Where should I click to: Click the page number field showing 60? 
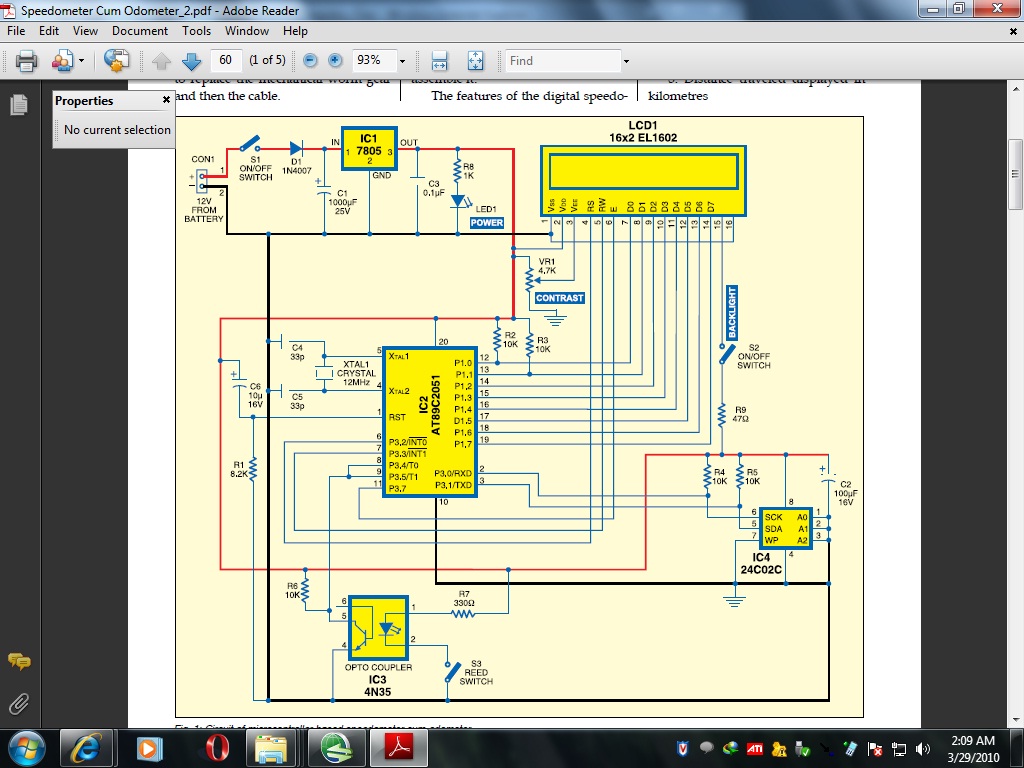point(226,61)
